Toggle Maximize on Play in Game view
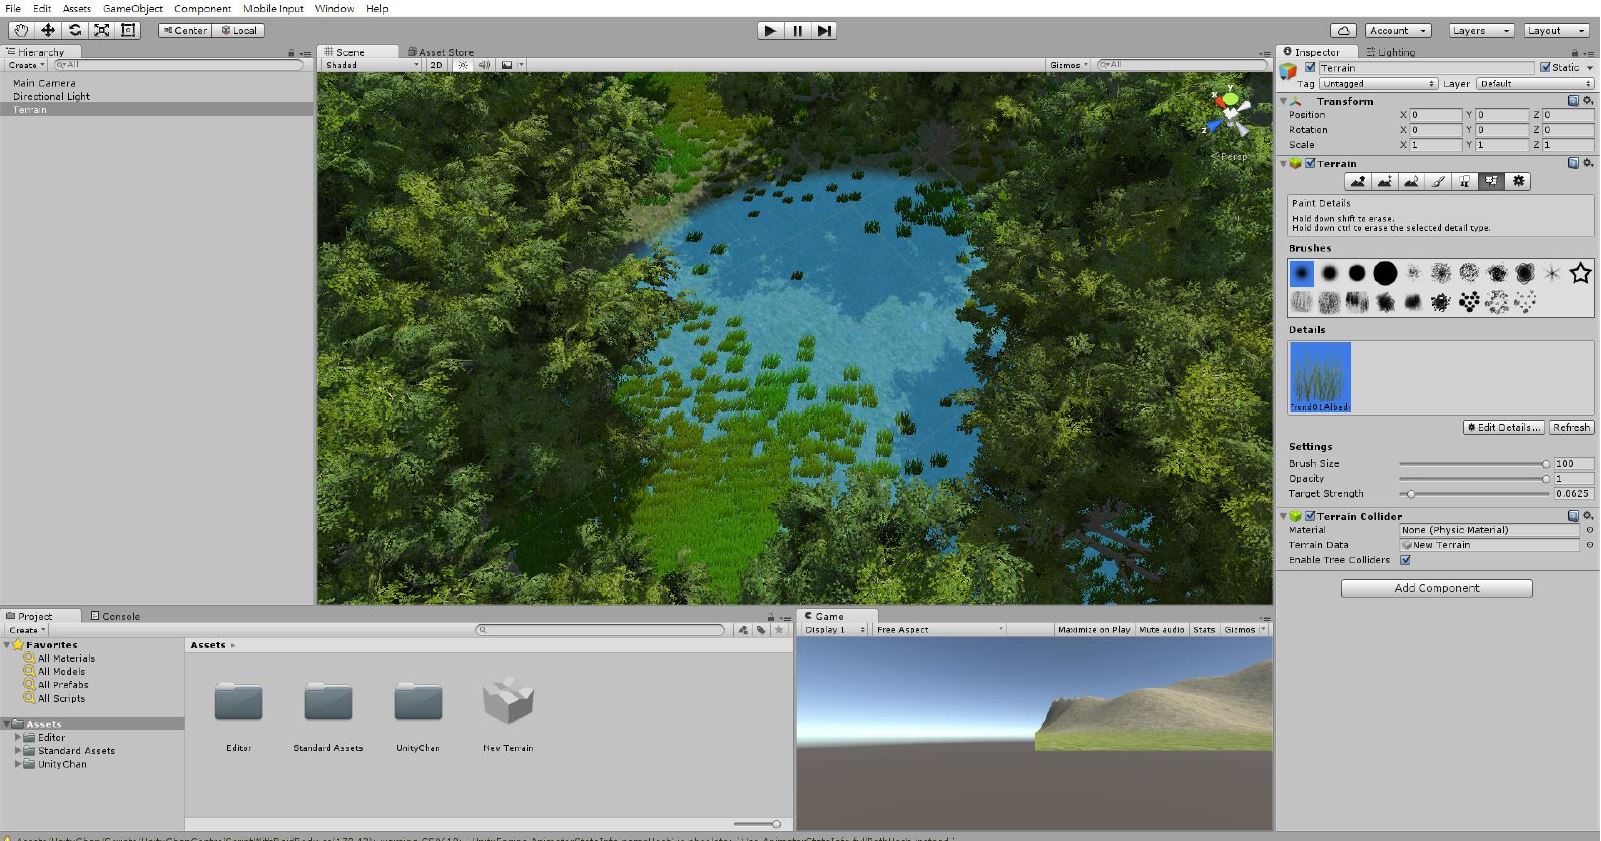Viewport: 1601px width, 841px height. (1094, 629)
